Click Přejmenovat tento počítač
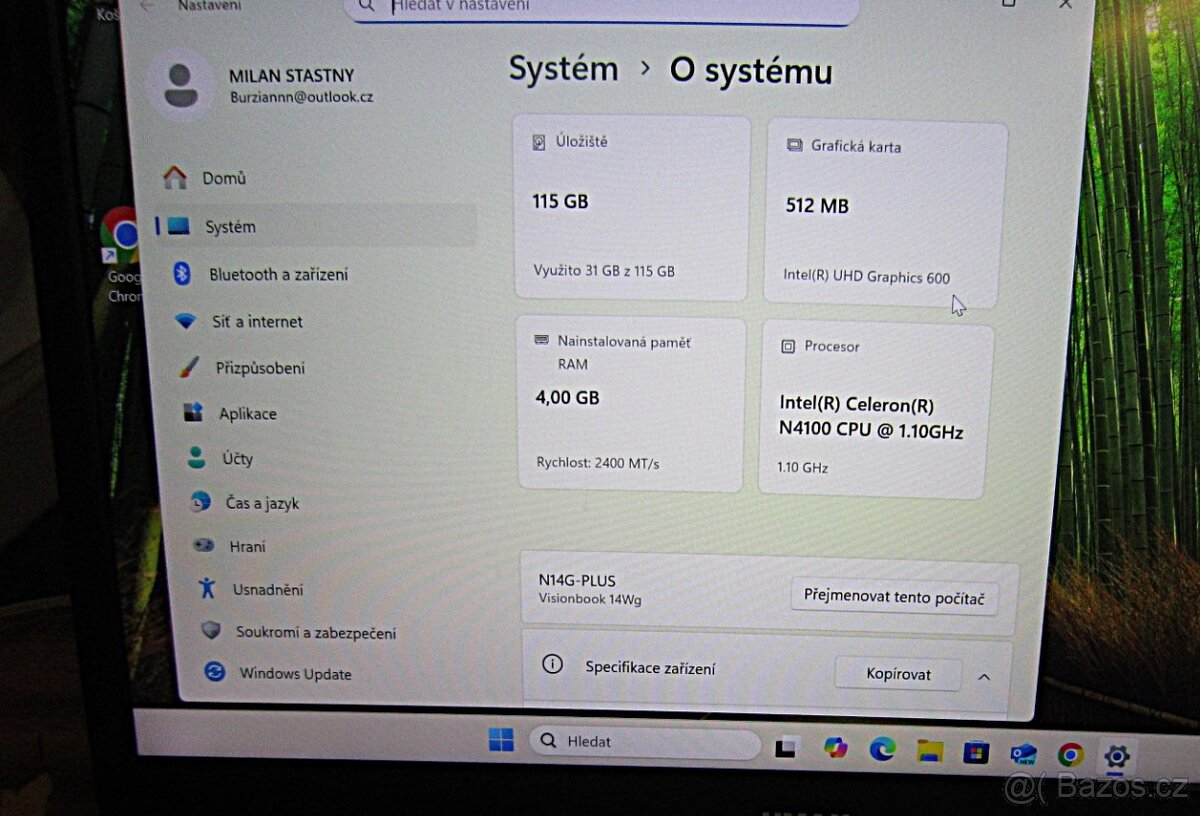This screenshot has width=1200, height=816. coord(895,595)
